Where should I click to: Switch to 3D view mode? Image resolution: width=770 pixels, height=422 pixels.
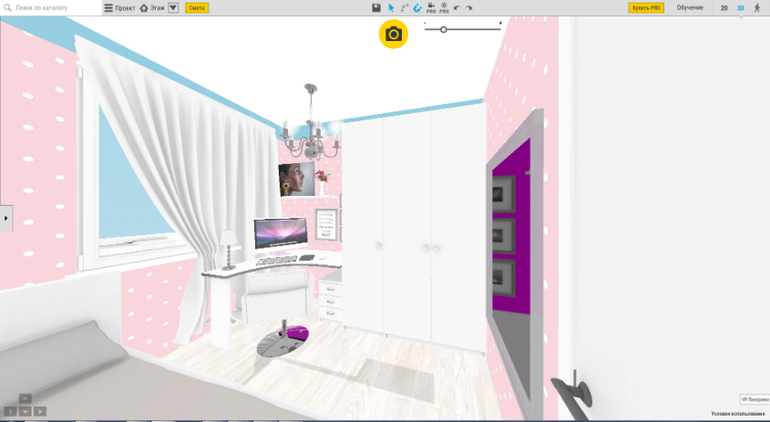(x=740, y=8)
